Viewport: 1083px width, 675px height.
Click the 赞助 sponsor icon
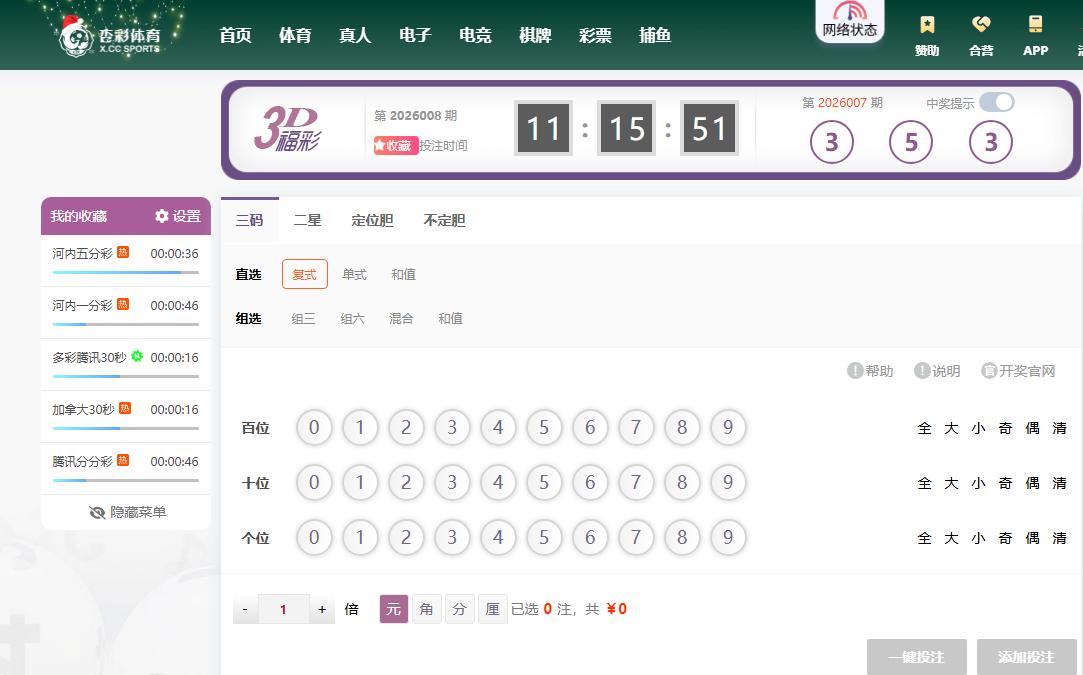(927, 26)
